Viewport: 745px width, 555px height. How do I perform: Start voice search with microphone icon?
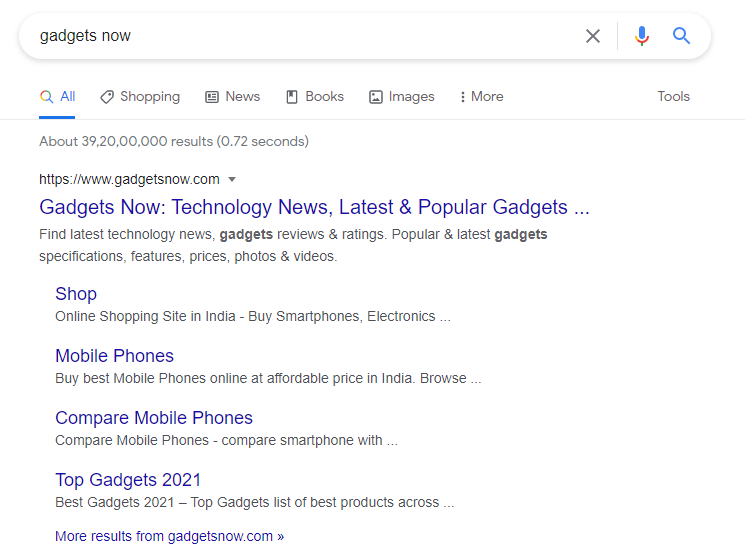pyautogui.click(x=641, y=36)
